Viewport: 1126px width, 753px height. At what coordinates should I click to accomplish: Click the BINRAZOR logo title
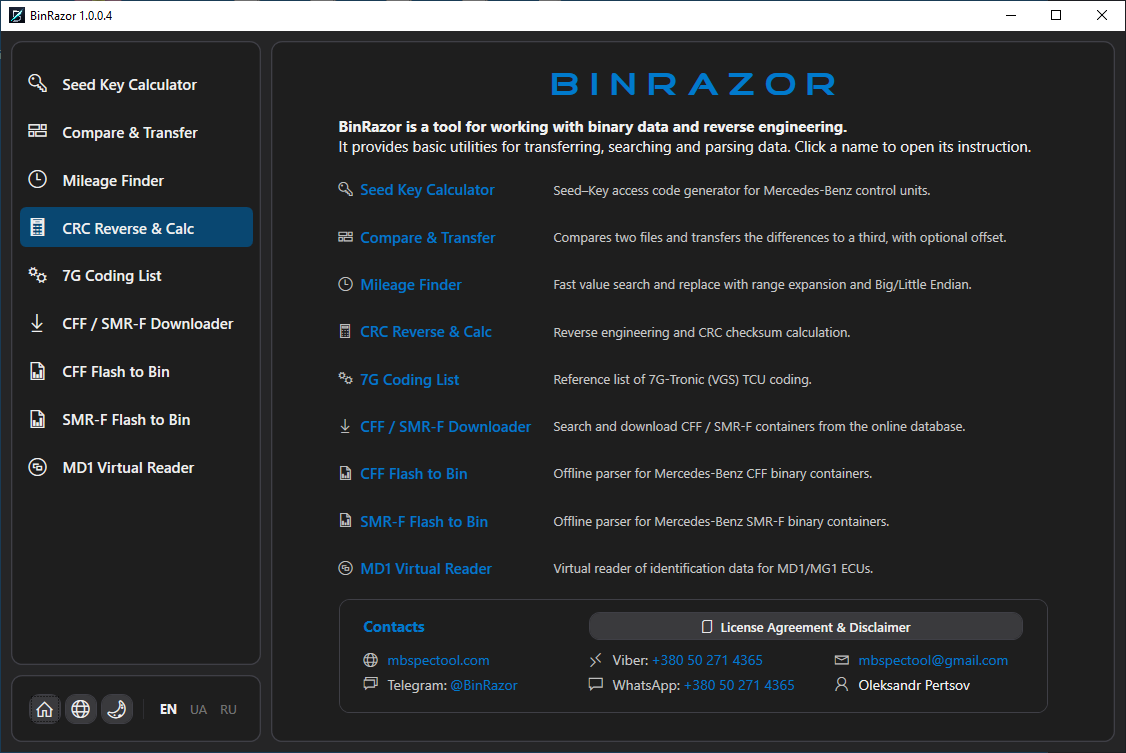[694, 84]
